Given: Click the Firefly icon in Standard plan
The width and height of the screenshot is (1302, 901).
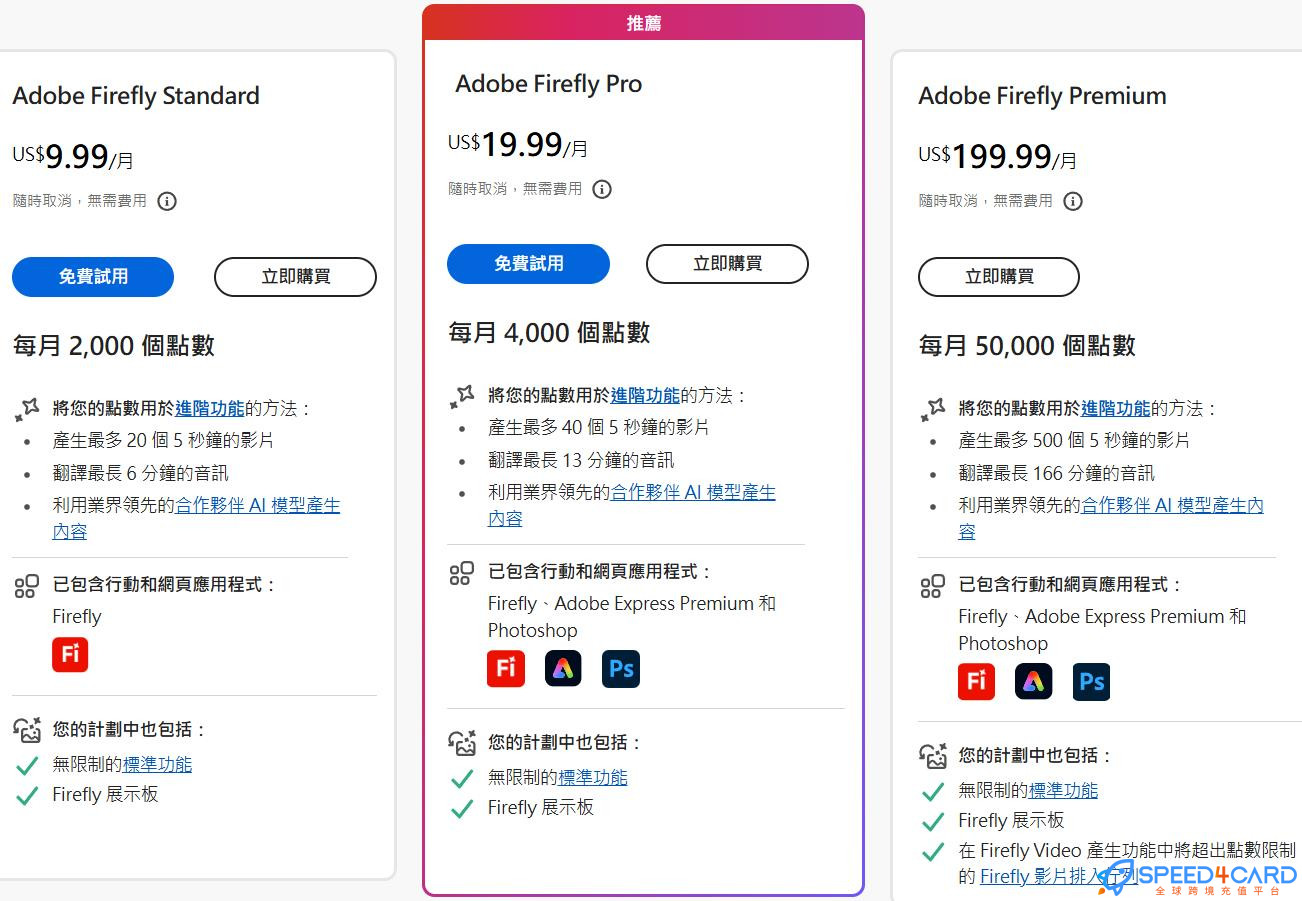Looking at the screenshot, I should 69,654.
